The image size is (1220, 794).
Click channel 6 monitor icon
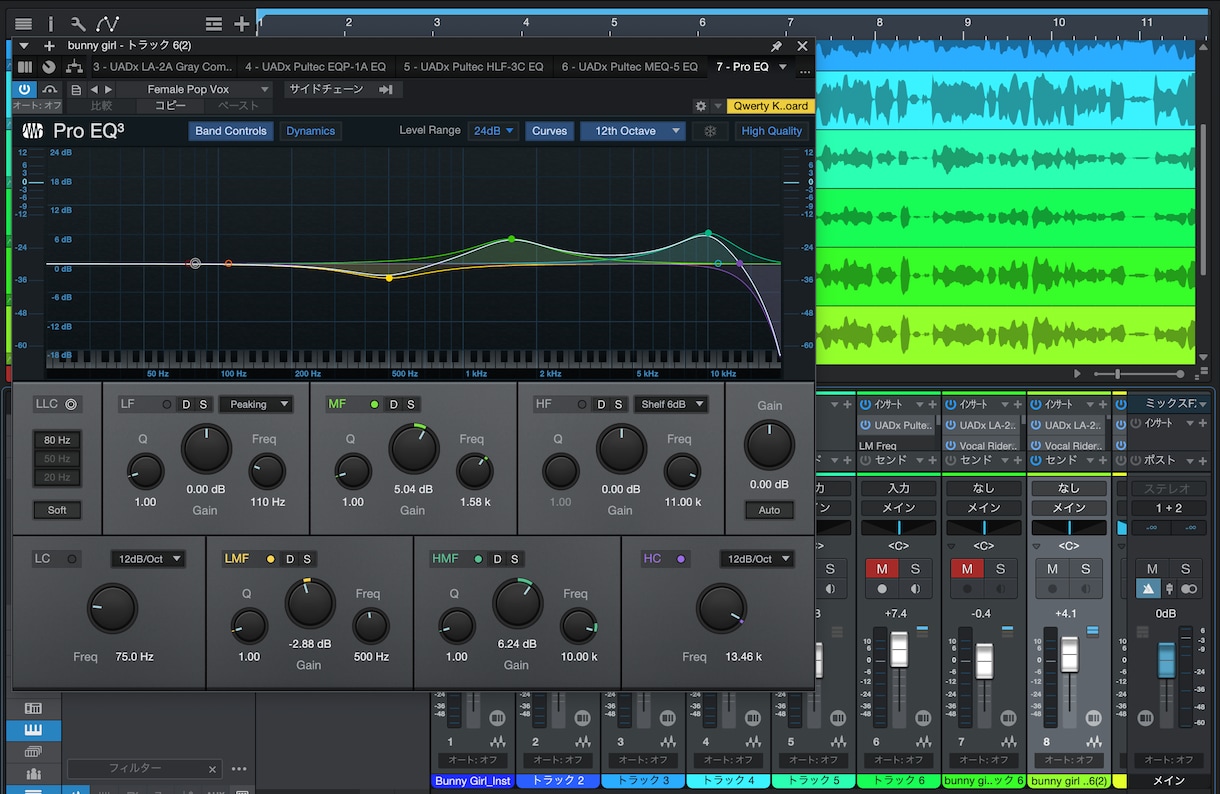[x=914, y=589]
